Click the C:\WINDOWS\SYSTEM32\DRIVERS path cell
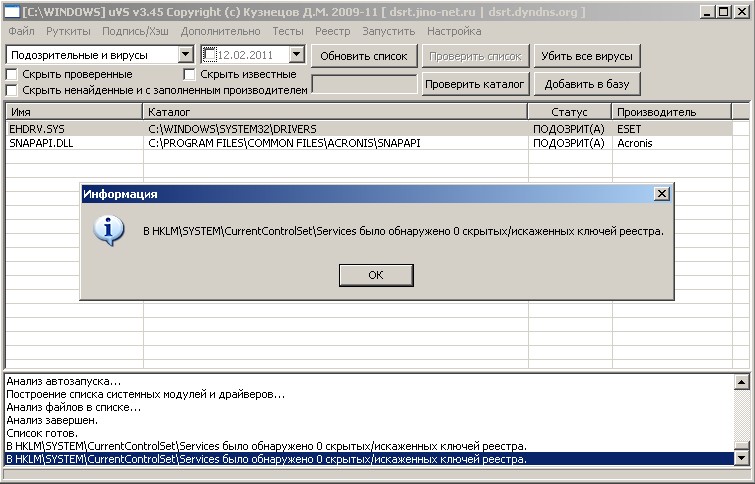Image resolution: width=755 pixels, height=484 pixels. 233,129
